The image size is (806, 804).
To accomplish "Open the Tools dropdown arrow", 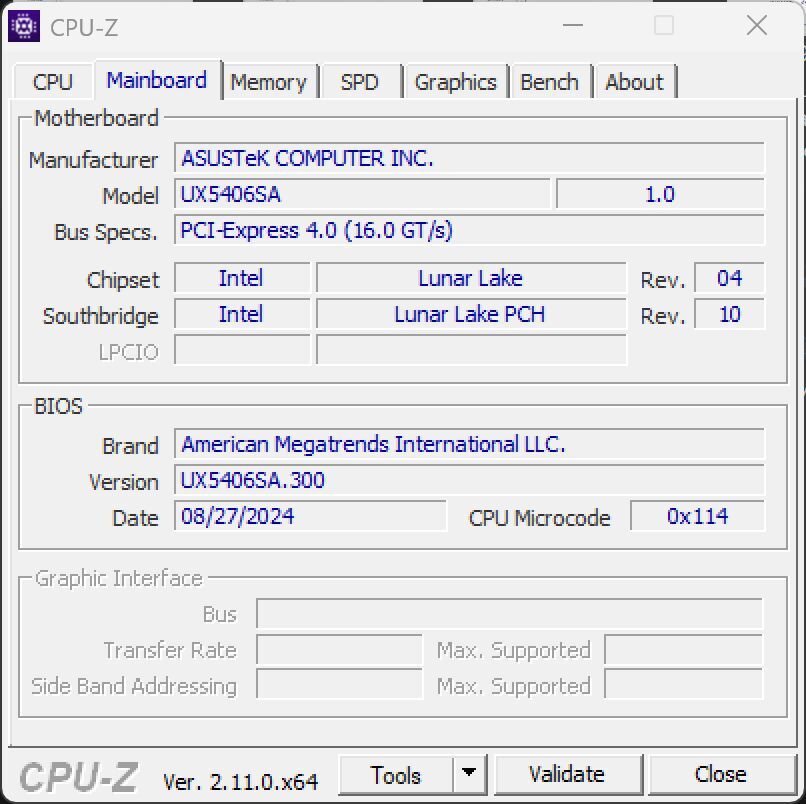I will (x=467, y=773).
